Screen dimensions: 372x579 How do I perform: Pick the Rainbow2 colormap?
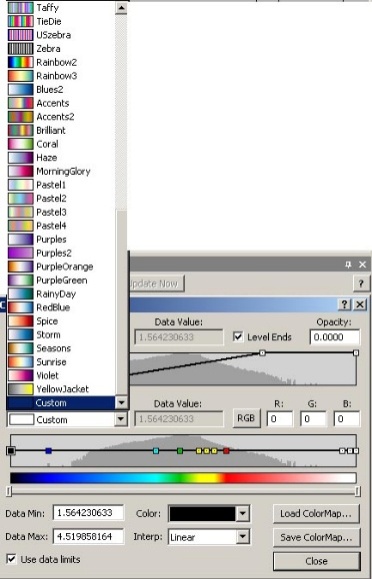click(x=61, y=62)
